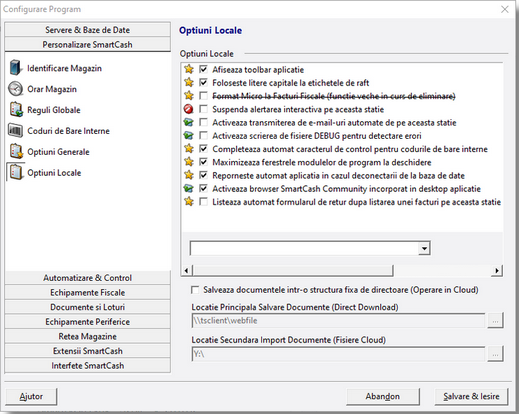
Task: Click green icon beside Activeaza scrierea de fisiere DEBUG
Action: (x=189, y=135)
